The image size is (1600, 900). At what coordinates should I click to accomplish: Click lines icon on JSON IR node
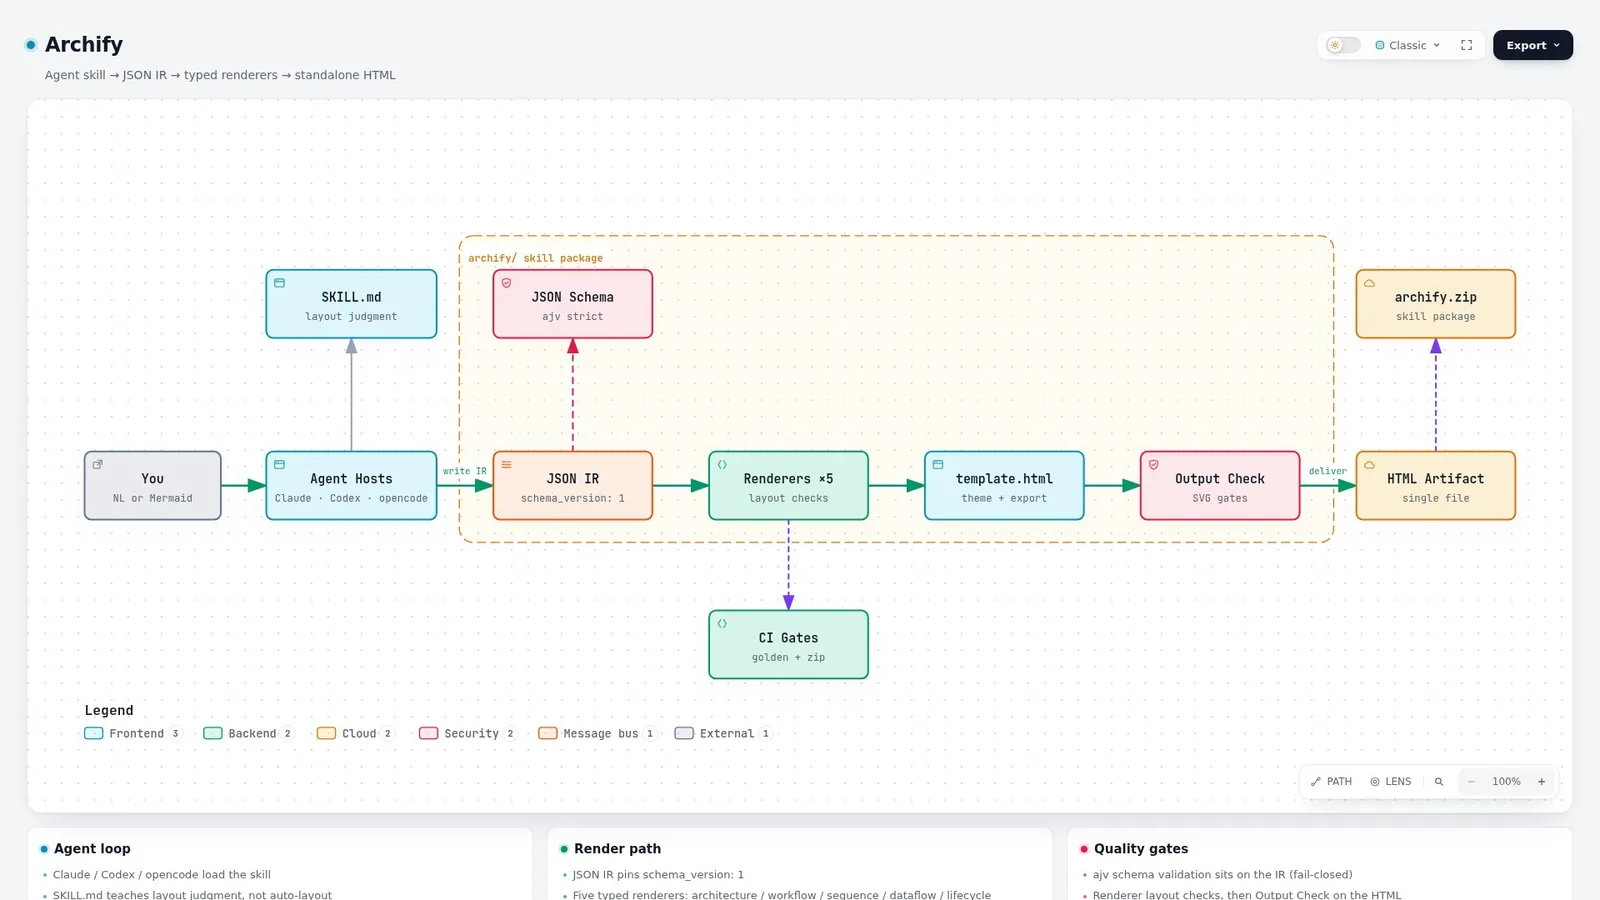coord(506,464)
